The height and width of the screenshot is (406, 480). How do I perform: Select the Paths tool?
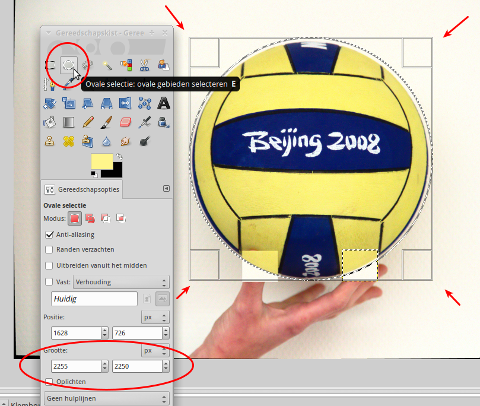pyautogui.click(x=50, y=84)
